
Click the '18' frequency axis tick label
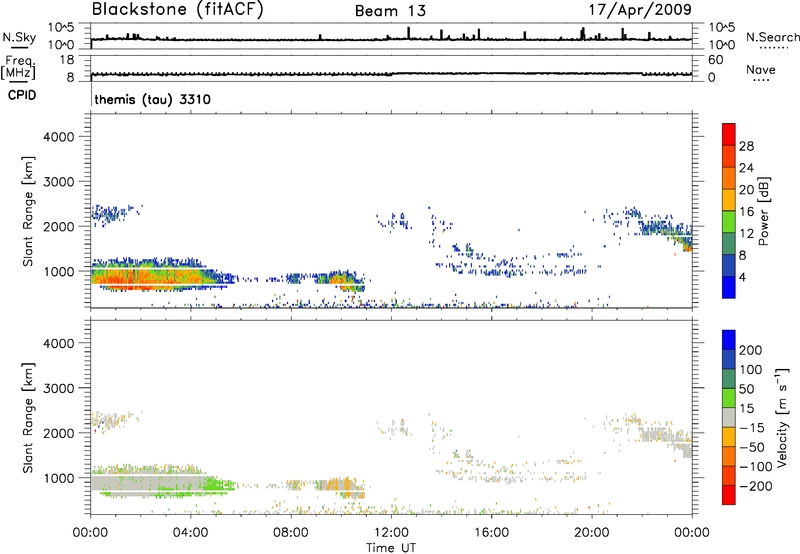(67, 60)
